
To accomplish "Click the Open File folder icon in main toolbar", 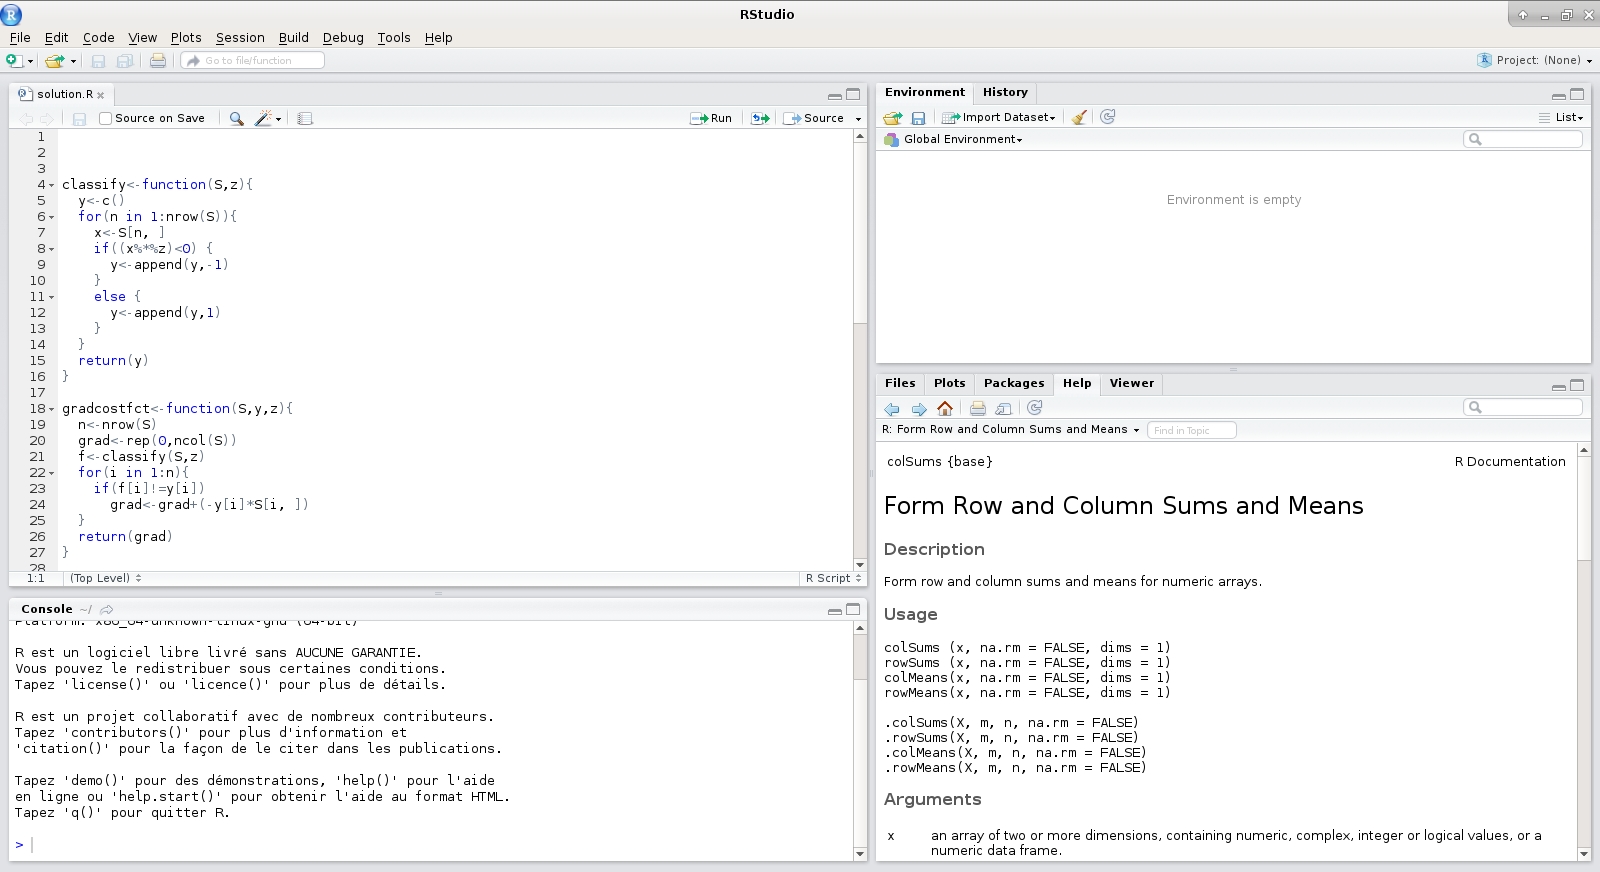I will point(54,61).
